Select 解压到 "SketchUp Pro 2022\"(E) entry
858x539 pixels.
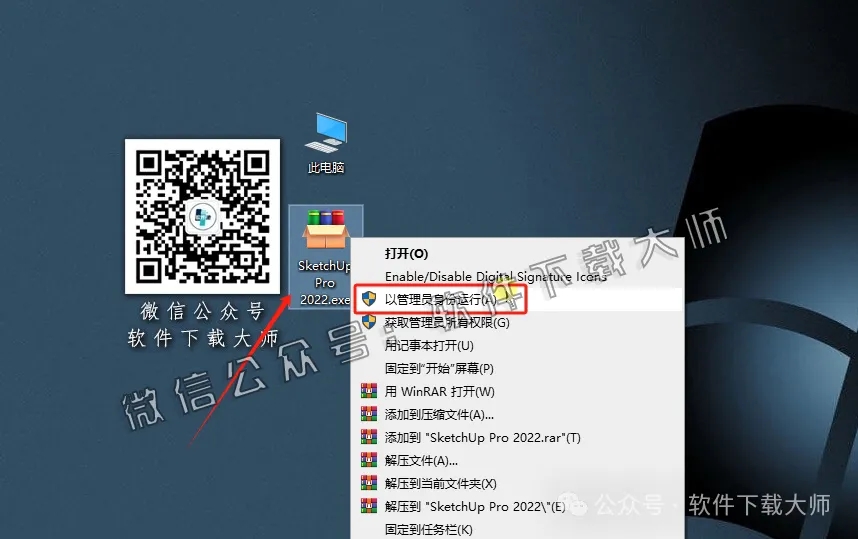(475, 506)
